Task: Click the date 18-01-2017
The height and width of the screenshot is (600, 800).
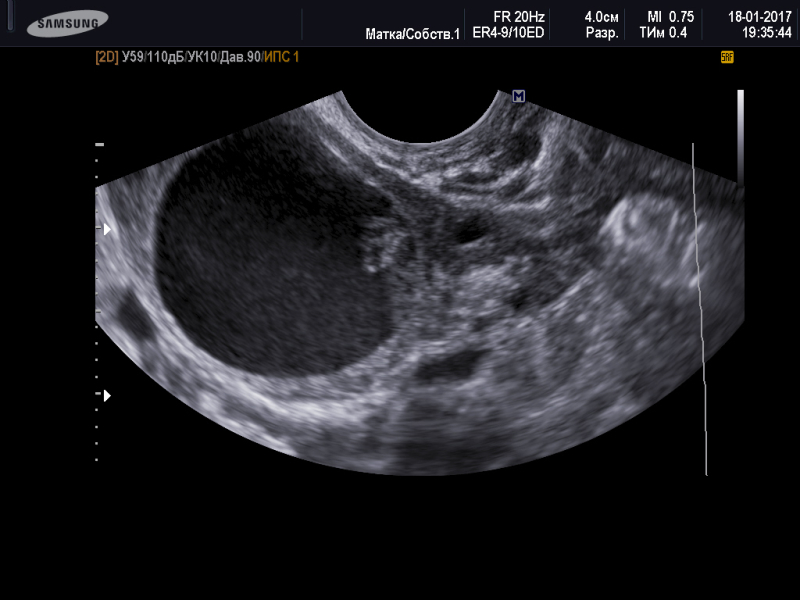Action: point(759,17)
